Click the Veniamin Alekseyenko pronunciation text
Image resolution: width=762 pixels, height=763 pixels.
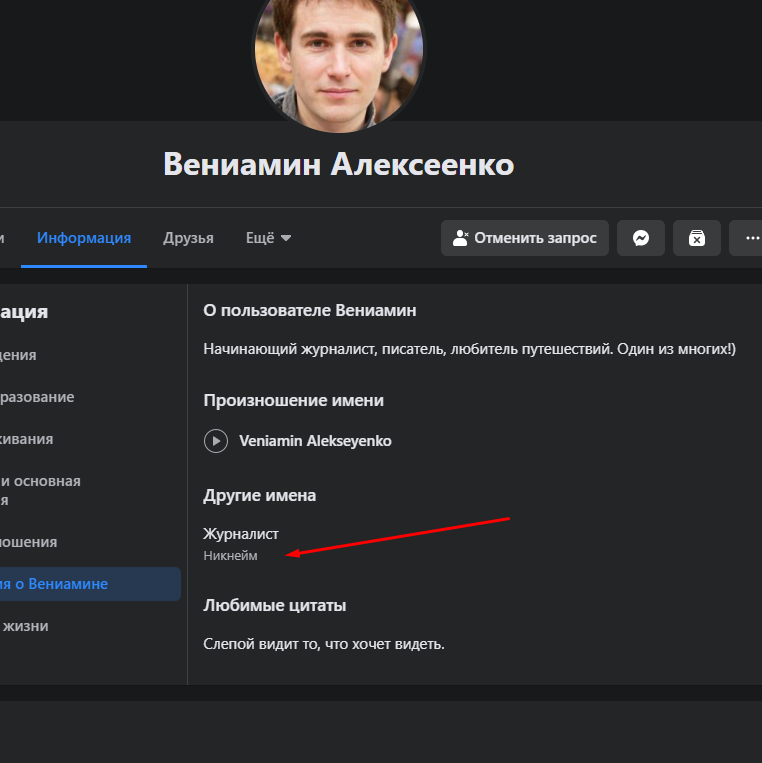point(315,441)
